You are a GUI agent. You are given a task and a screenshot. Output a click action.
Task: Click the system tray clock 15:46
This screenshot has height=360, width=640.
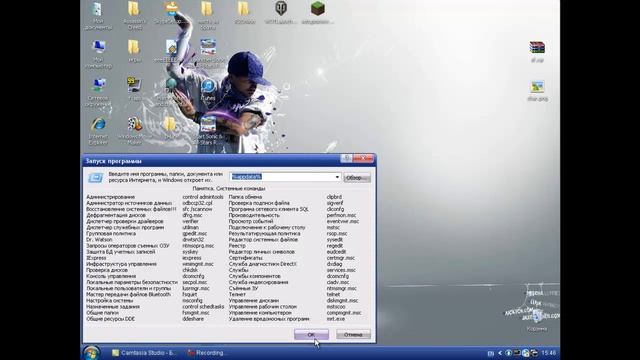(x=549, y=353)
